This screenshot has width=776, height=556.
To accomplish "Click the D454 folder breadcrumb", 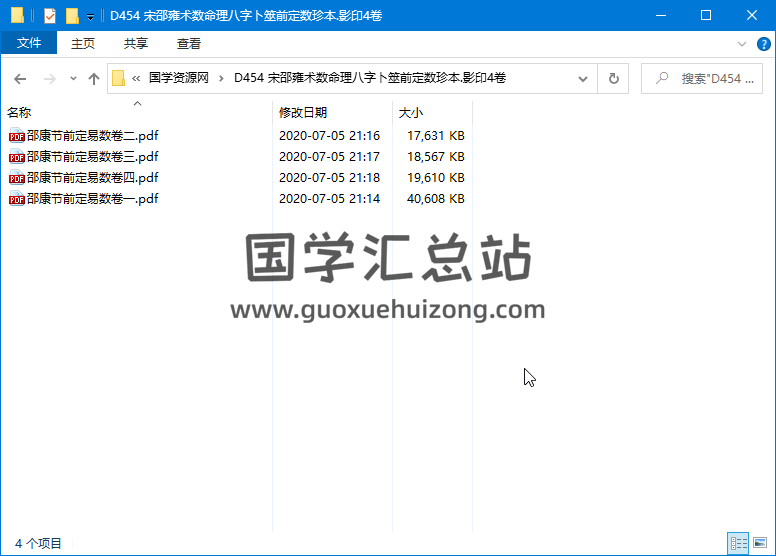I will click(370, 78).
